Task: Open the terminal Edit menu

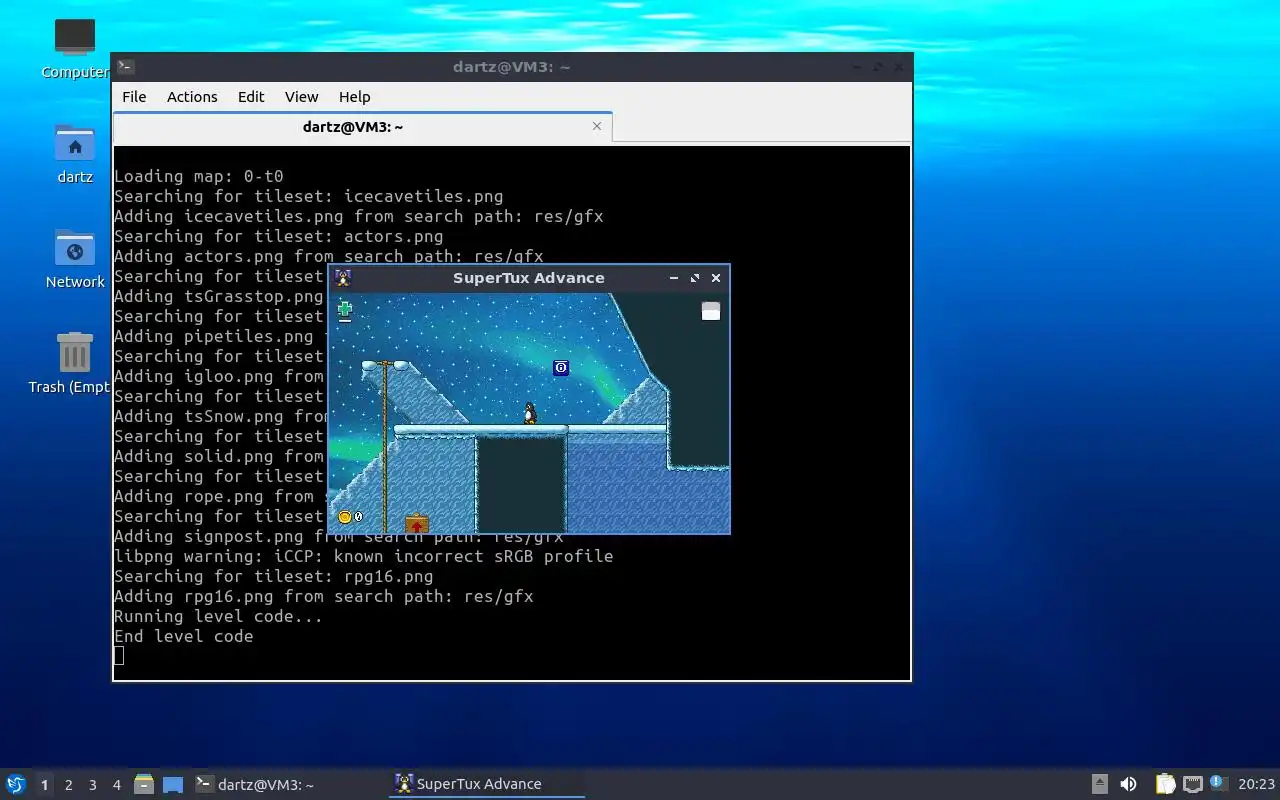Action: (251, 97)
